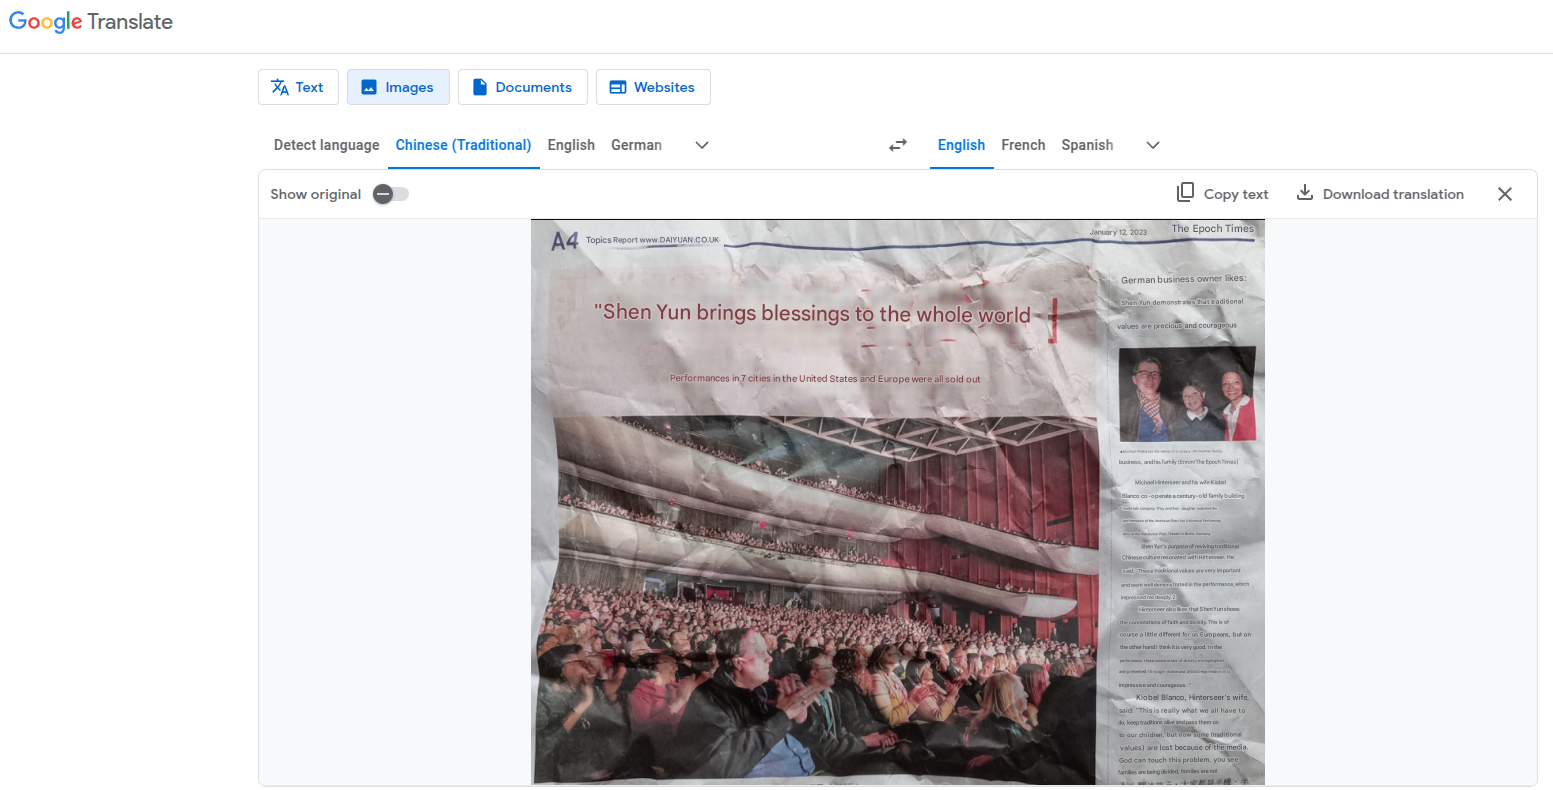Choose Chinese (Traditional) as source language

click(x=463, y=145)
